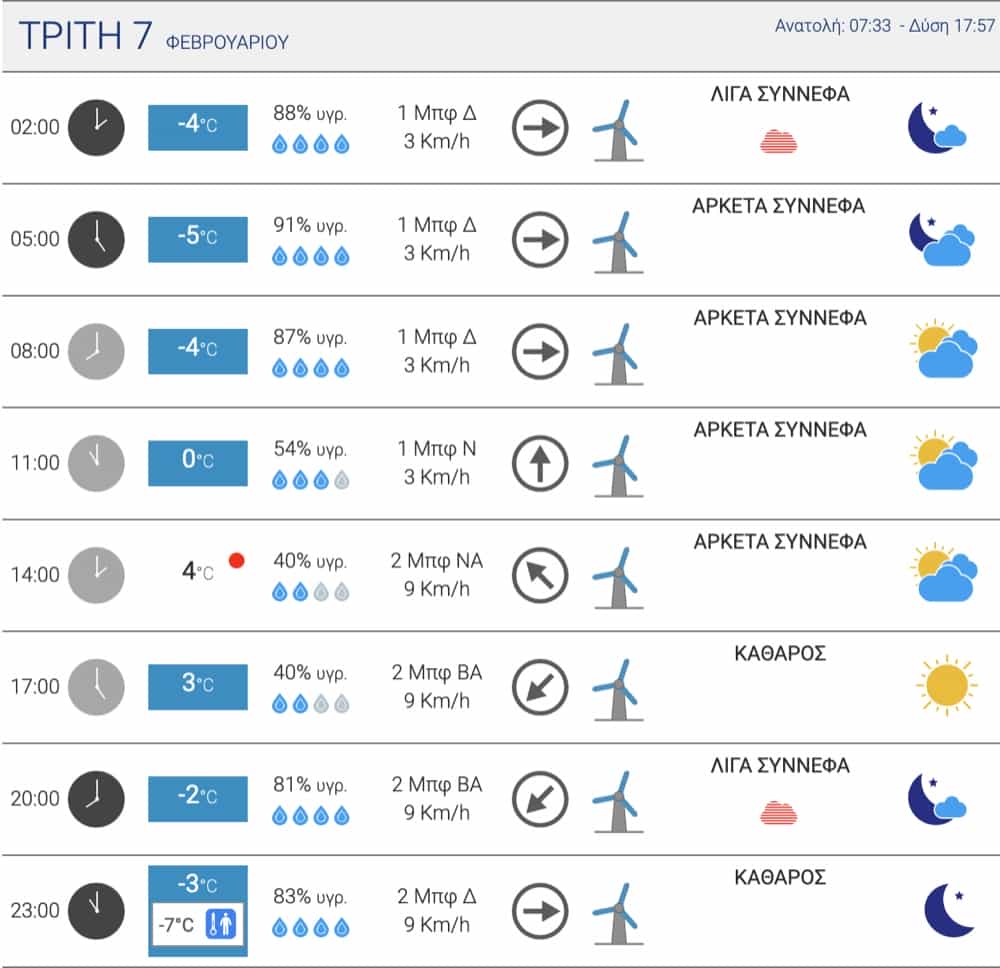1000x968 pixels.
Task: Click the clock icon for 20:00
Action: click(x=96, y=799)
